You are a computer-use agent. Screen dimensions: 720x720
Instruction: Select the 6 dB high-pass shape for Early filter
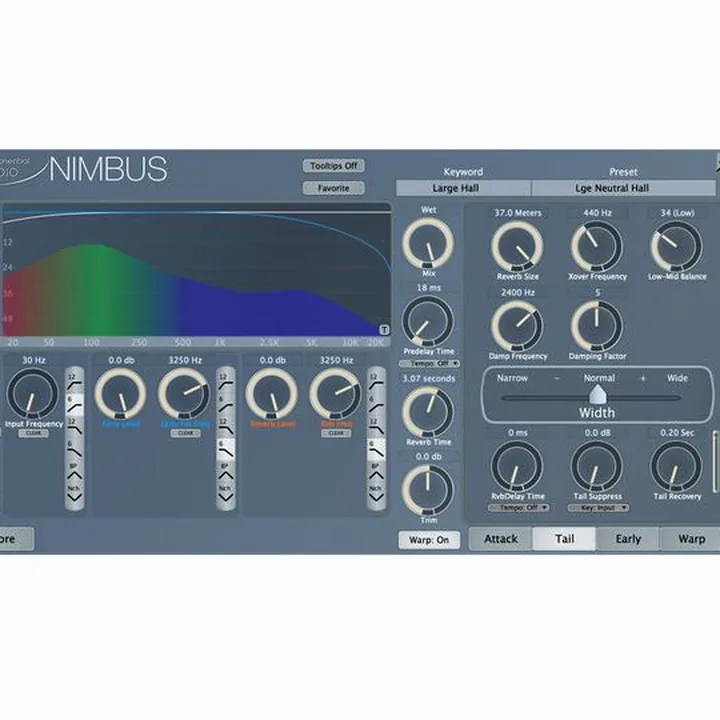225,405
